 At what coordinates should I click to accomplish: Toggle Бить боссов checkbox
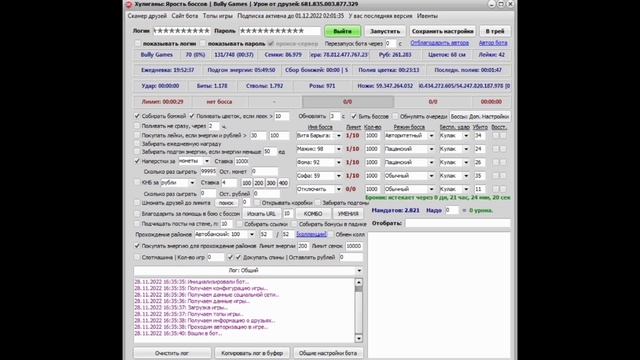[x=354, y=116]
